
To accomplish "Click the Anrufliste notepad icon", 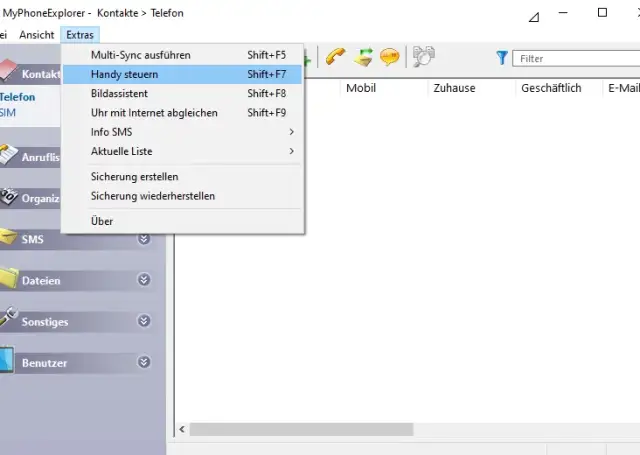I will click(x=8, y=155).
